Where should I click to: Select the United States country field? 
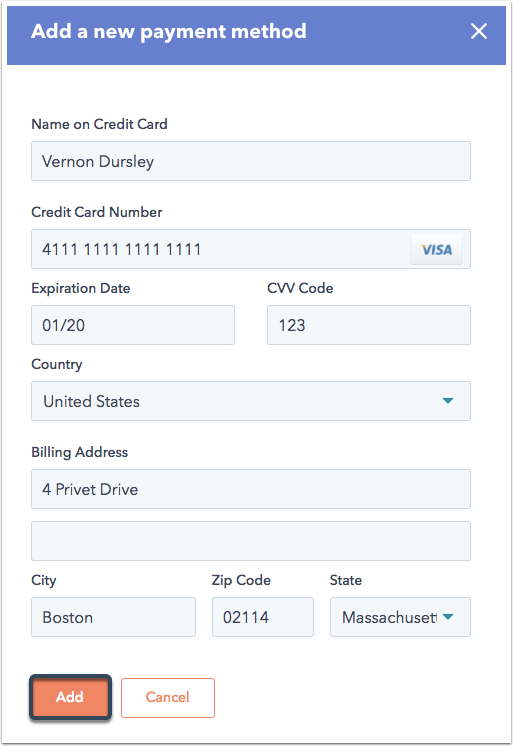251,401
